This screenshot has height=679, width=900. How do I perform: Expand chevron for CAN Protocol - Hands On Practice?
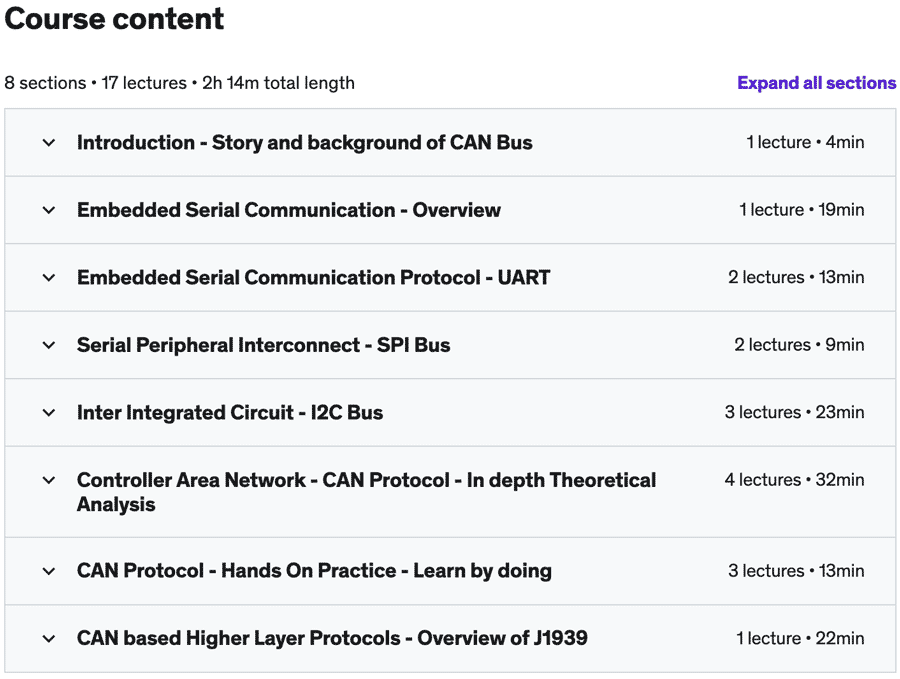click(x=49, y=571)
